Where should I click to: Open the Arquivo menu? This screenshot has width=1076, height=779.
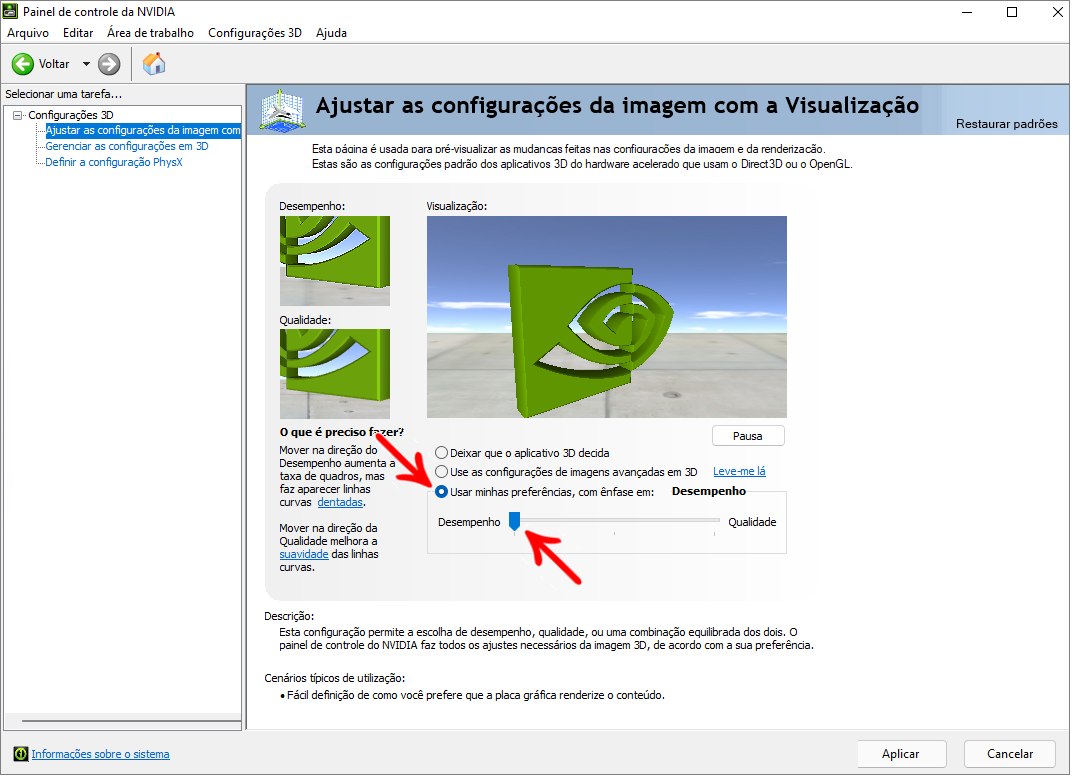click(x=28, y=33)
